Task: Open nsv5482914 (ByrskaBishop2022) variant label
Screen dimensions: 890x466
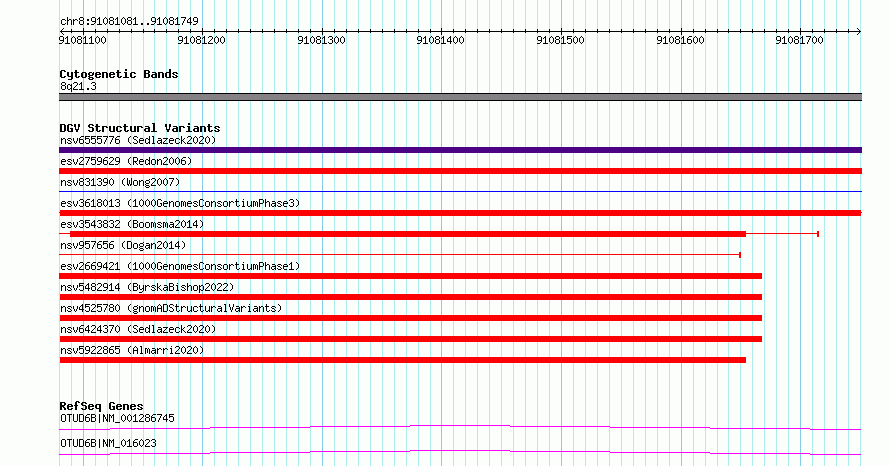Action: (x=147, y=287)
